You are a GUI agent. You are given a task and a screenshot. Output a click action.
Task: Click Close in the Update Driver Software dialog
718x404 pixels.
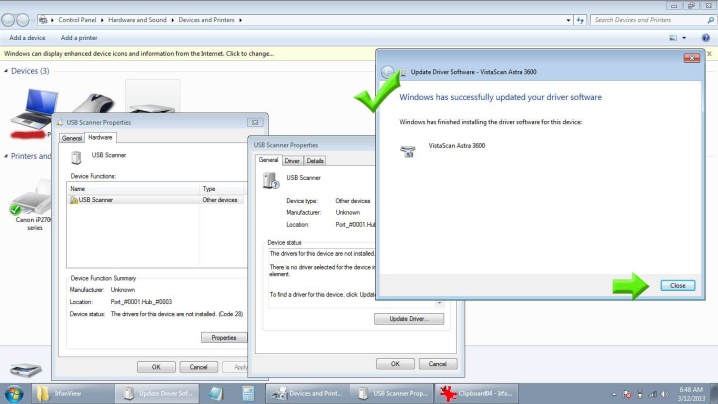click(x=678, y=285)
